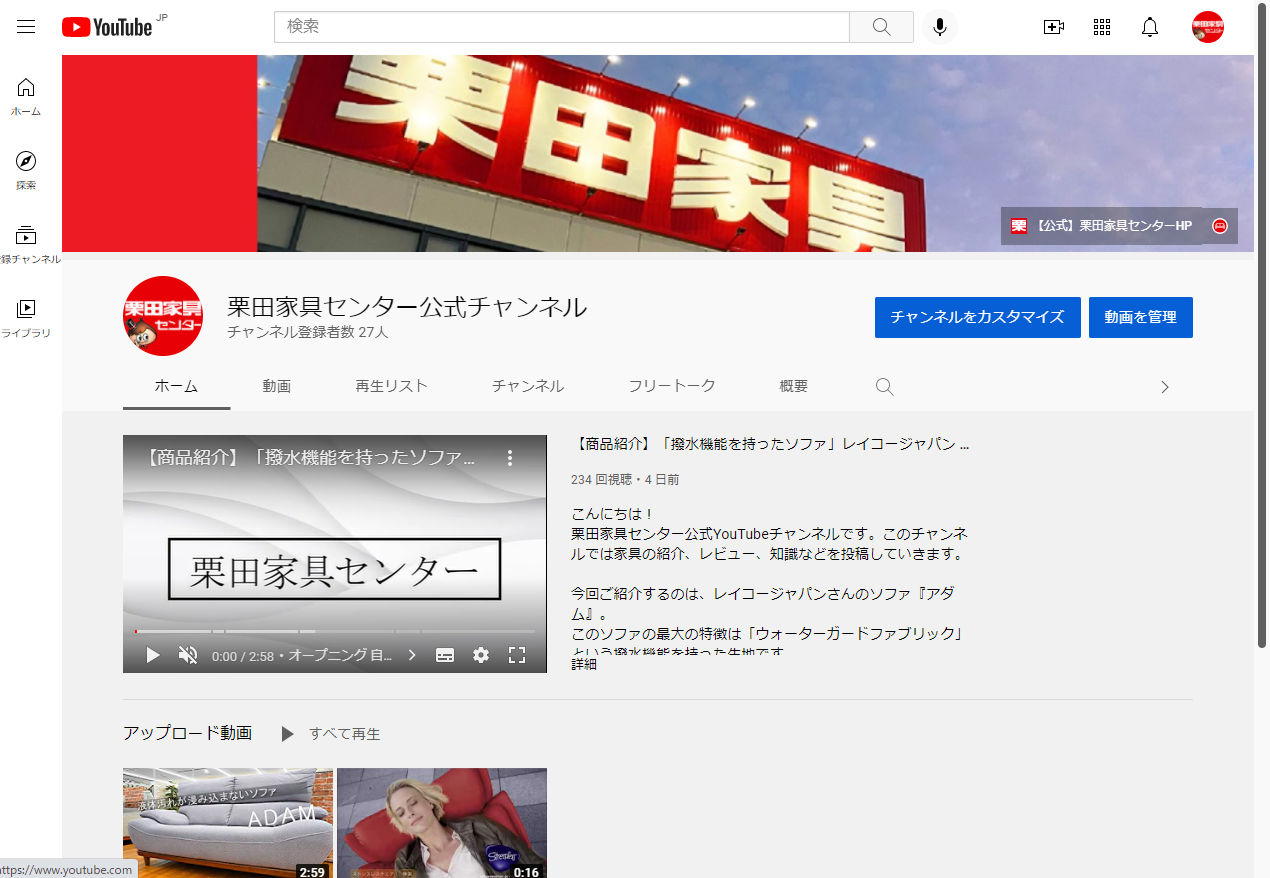Click the search magnifier button

pyautogui.click(x=881, y=27)
